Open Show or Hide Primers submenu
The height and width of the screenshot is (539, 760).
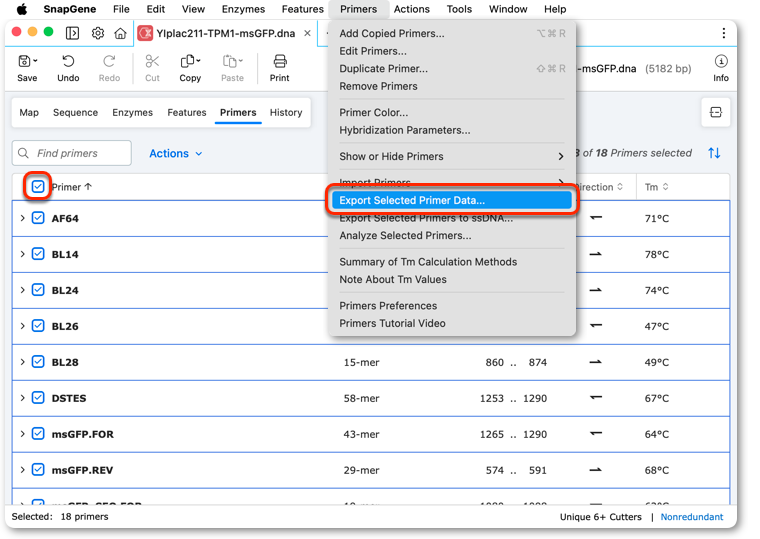tap(452, 157)
